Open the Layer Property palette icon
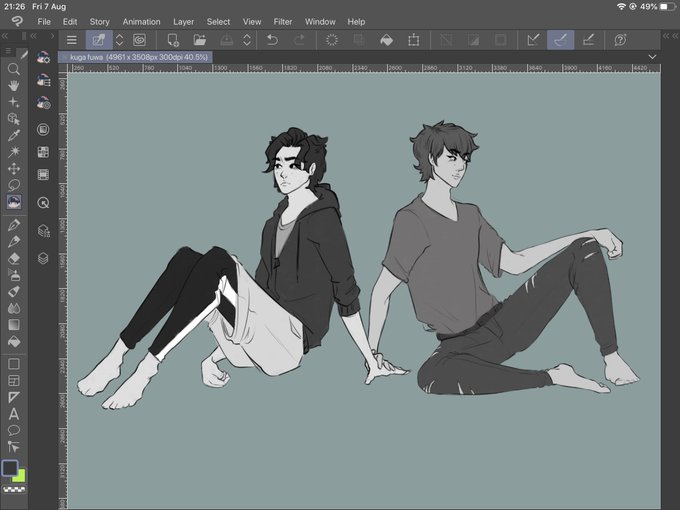 click(43, 230)
